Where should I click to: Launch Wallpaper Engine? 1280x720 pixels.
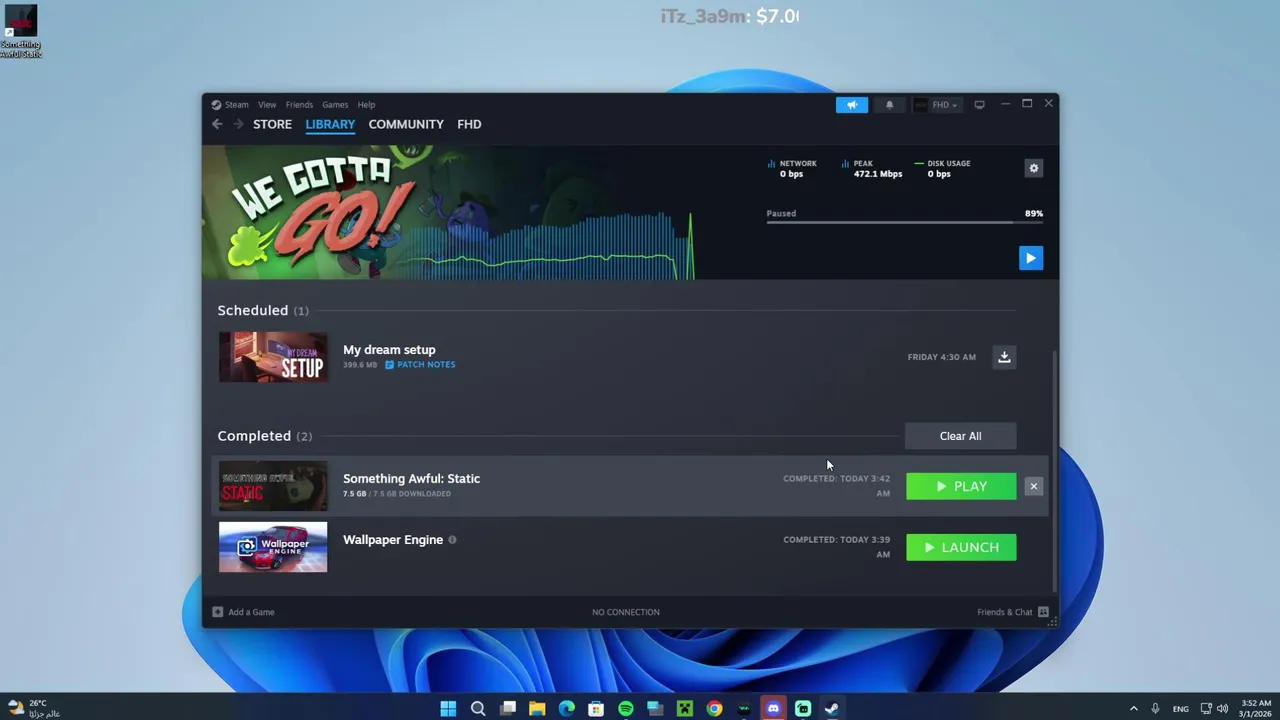coord(961,547)
